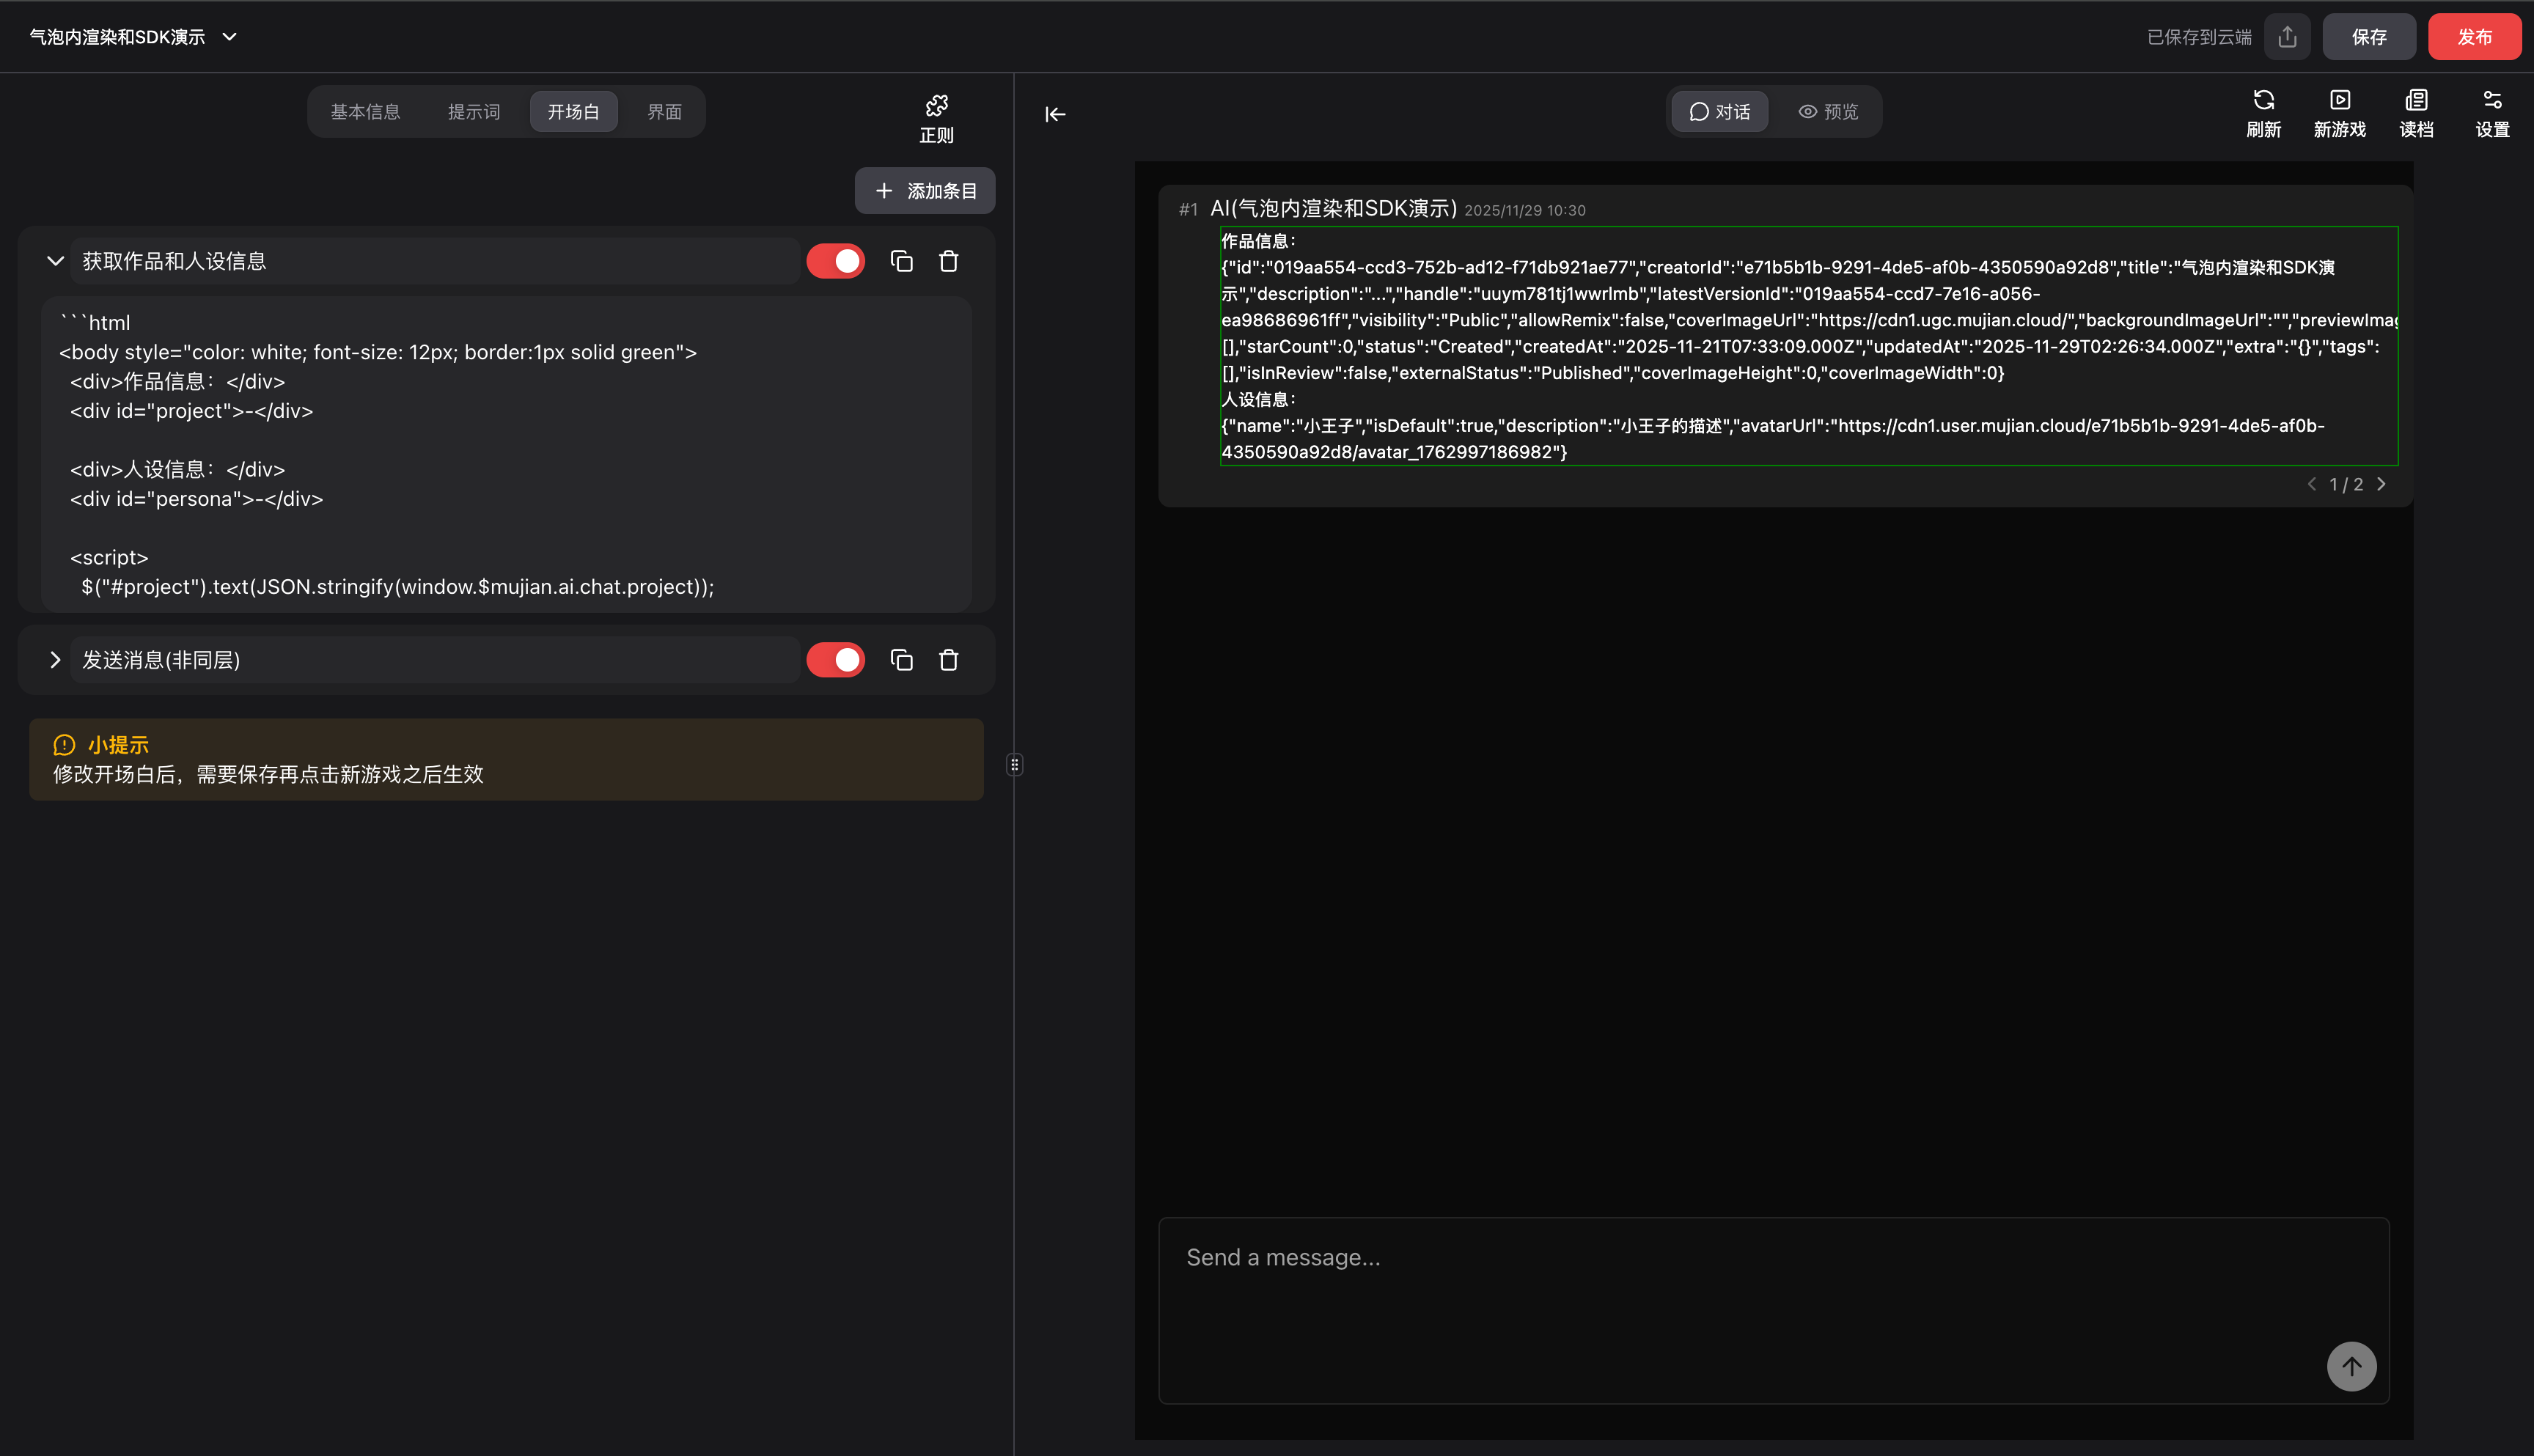The image size is (2534, 1456).
Task: Open the 气泡内渲染和SDK演示 title dropdown
Action: click(x=229, y=36)
